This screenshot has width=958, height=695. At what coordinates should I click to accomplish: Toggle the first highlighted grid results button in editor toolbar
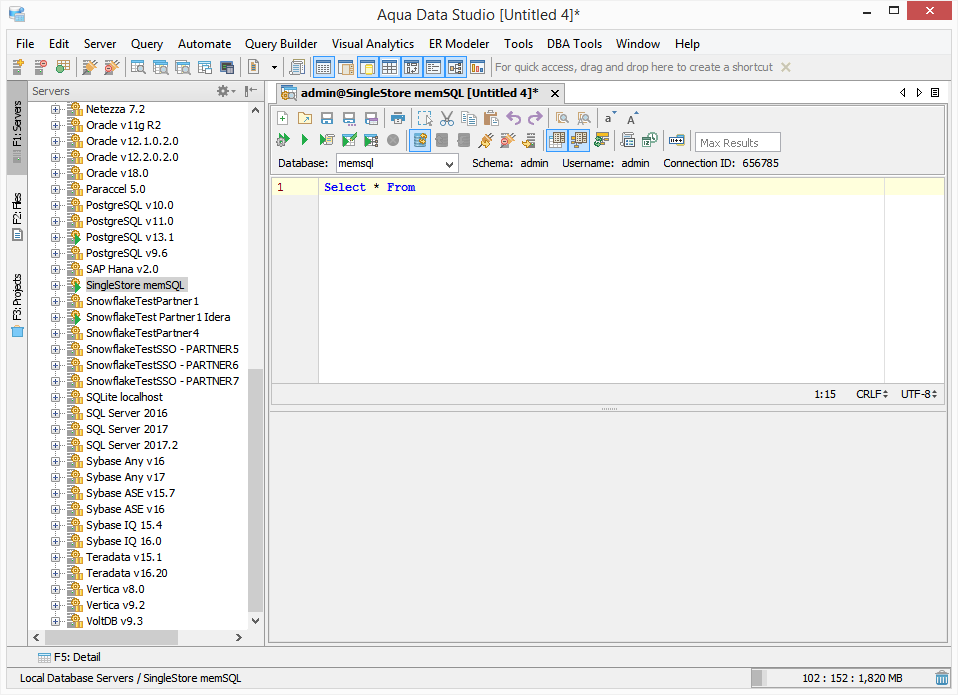pyautogui.click(x=557, y=140)
